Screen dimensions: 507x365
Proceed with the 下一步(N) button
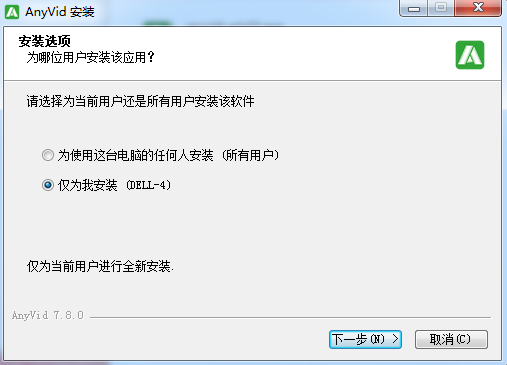point(365,339)
